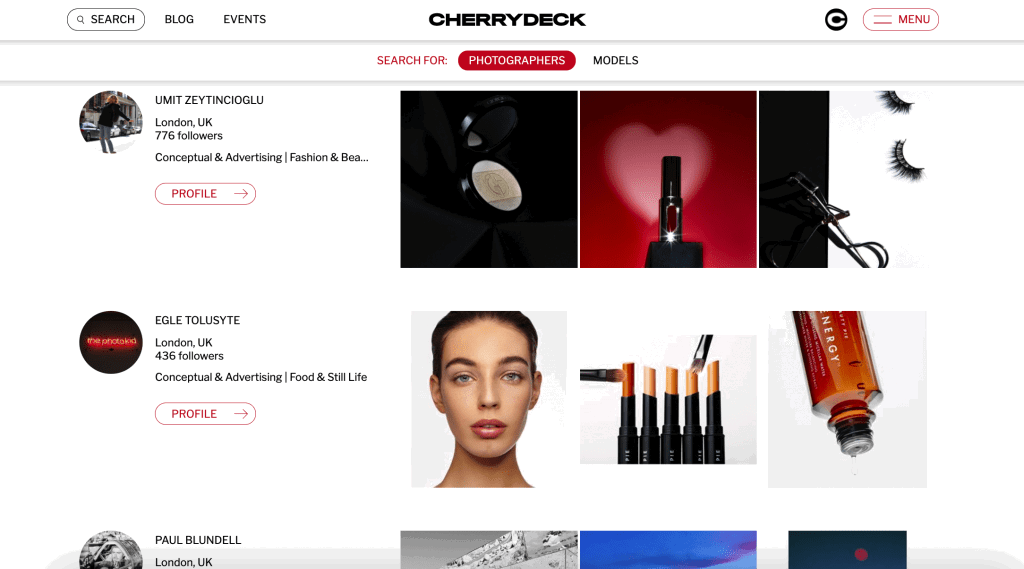The width and height of the screenshot is (1024, 569).
Task: Open Egle Tolusyte's name link
Action: tap(197, 320)
